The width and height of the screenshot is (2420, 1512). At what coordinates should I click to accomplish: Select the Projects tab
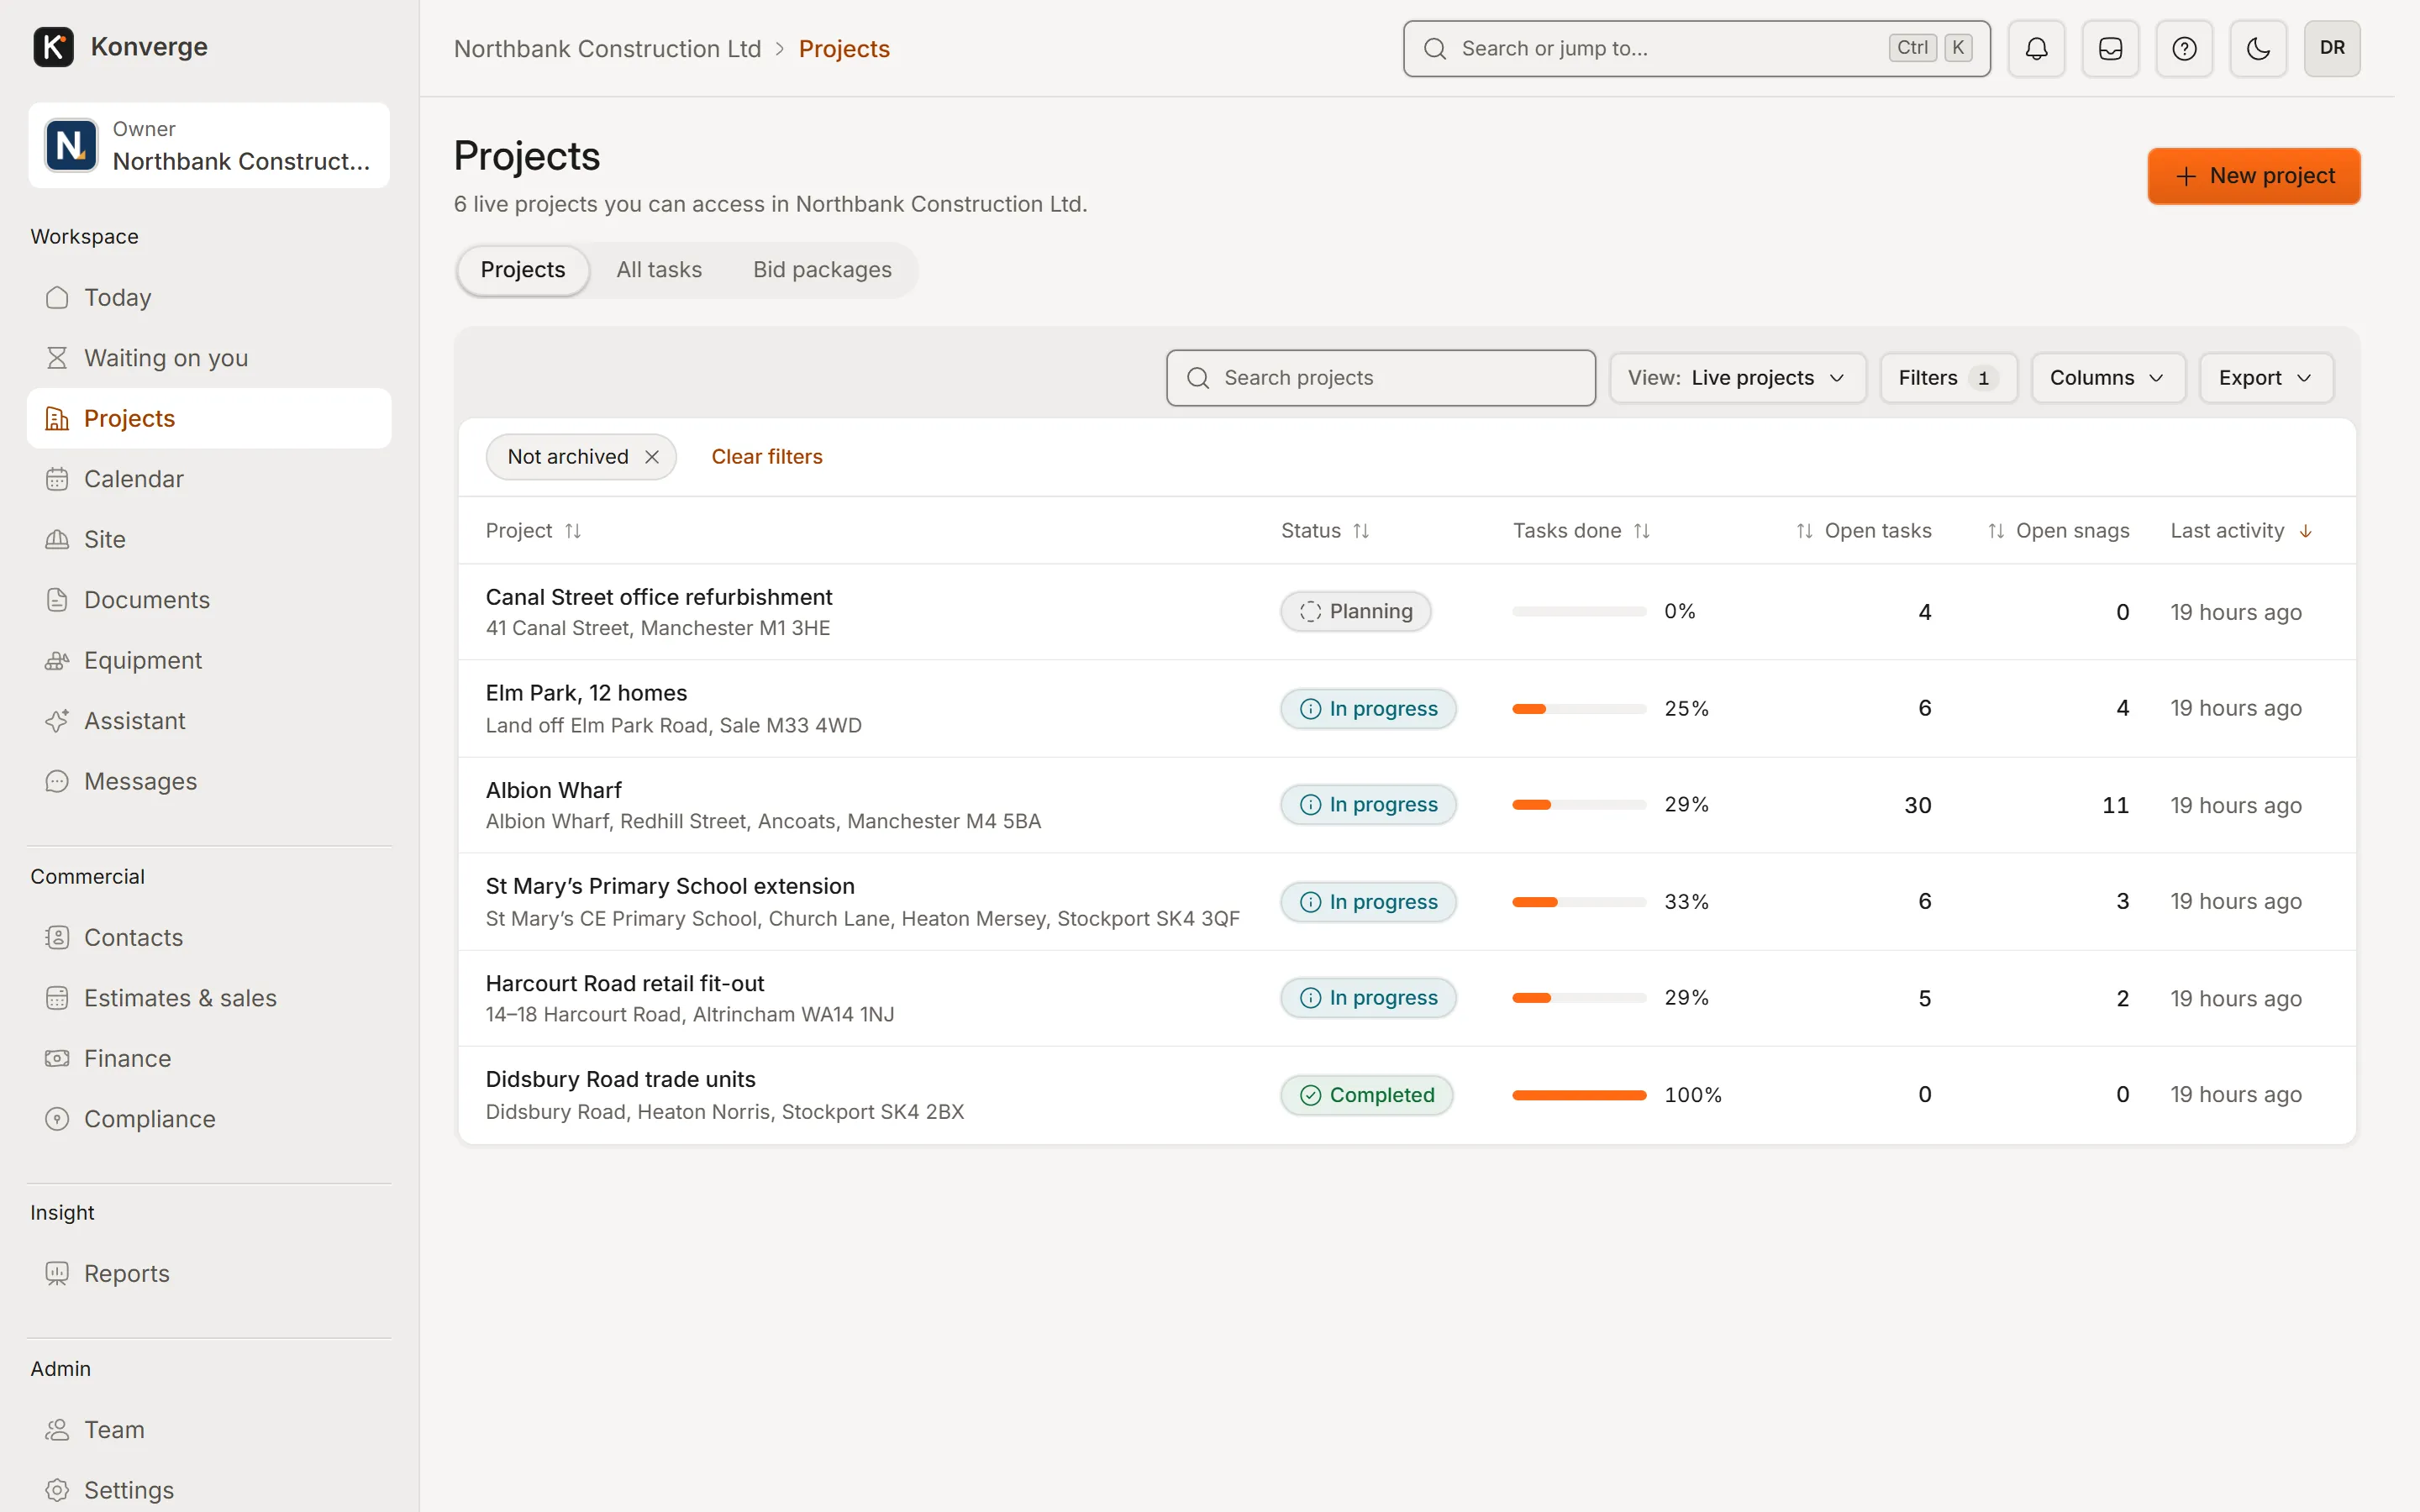pos(523,270)
